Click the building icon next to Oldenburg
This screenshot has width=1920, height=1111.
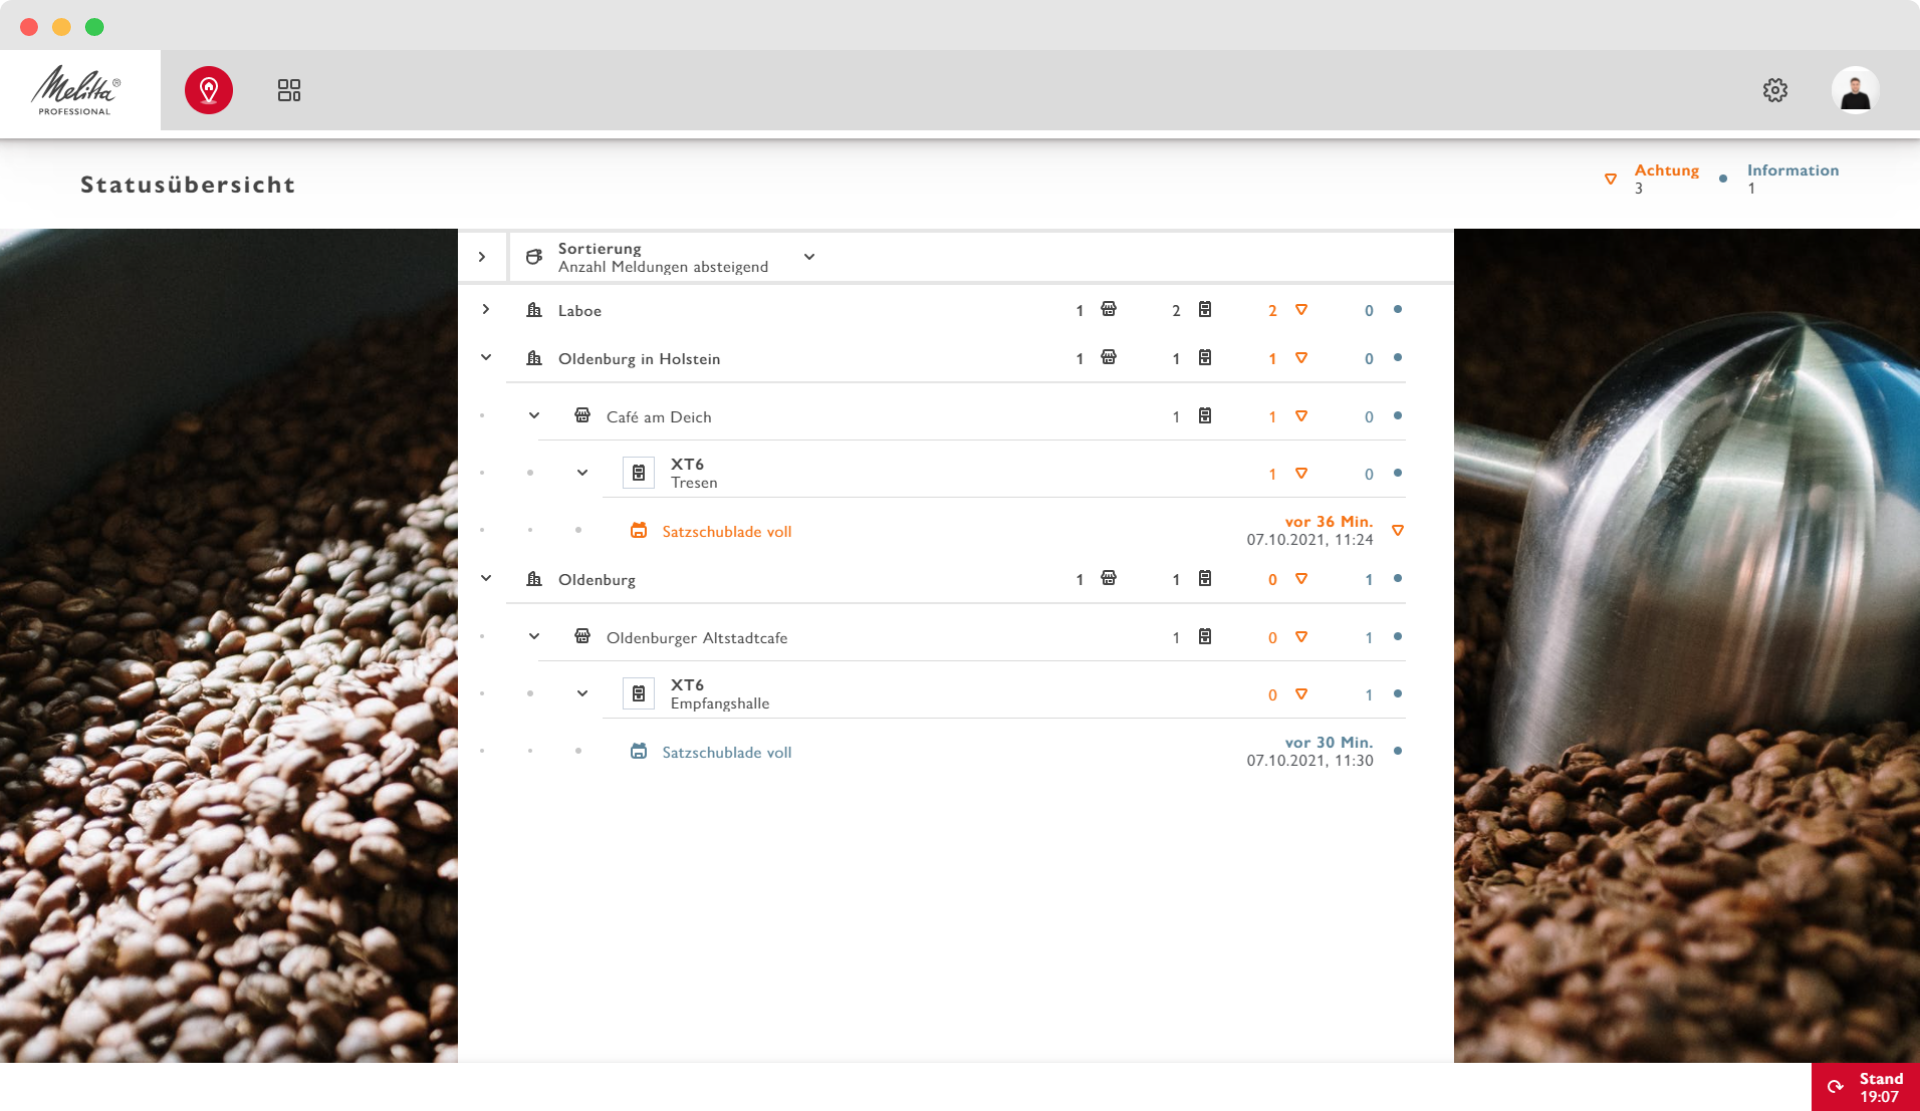(x=534, y=579)
